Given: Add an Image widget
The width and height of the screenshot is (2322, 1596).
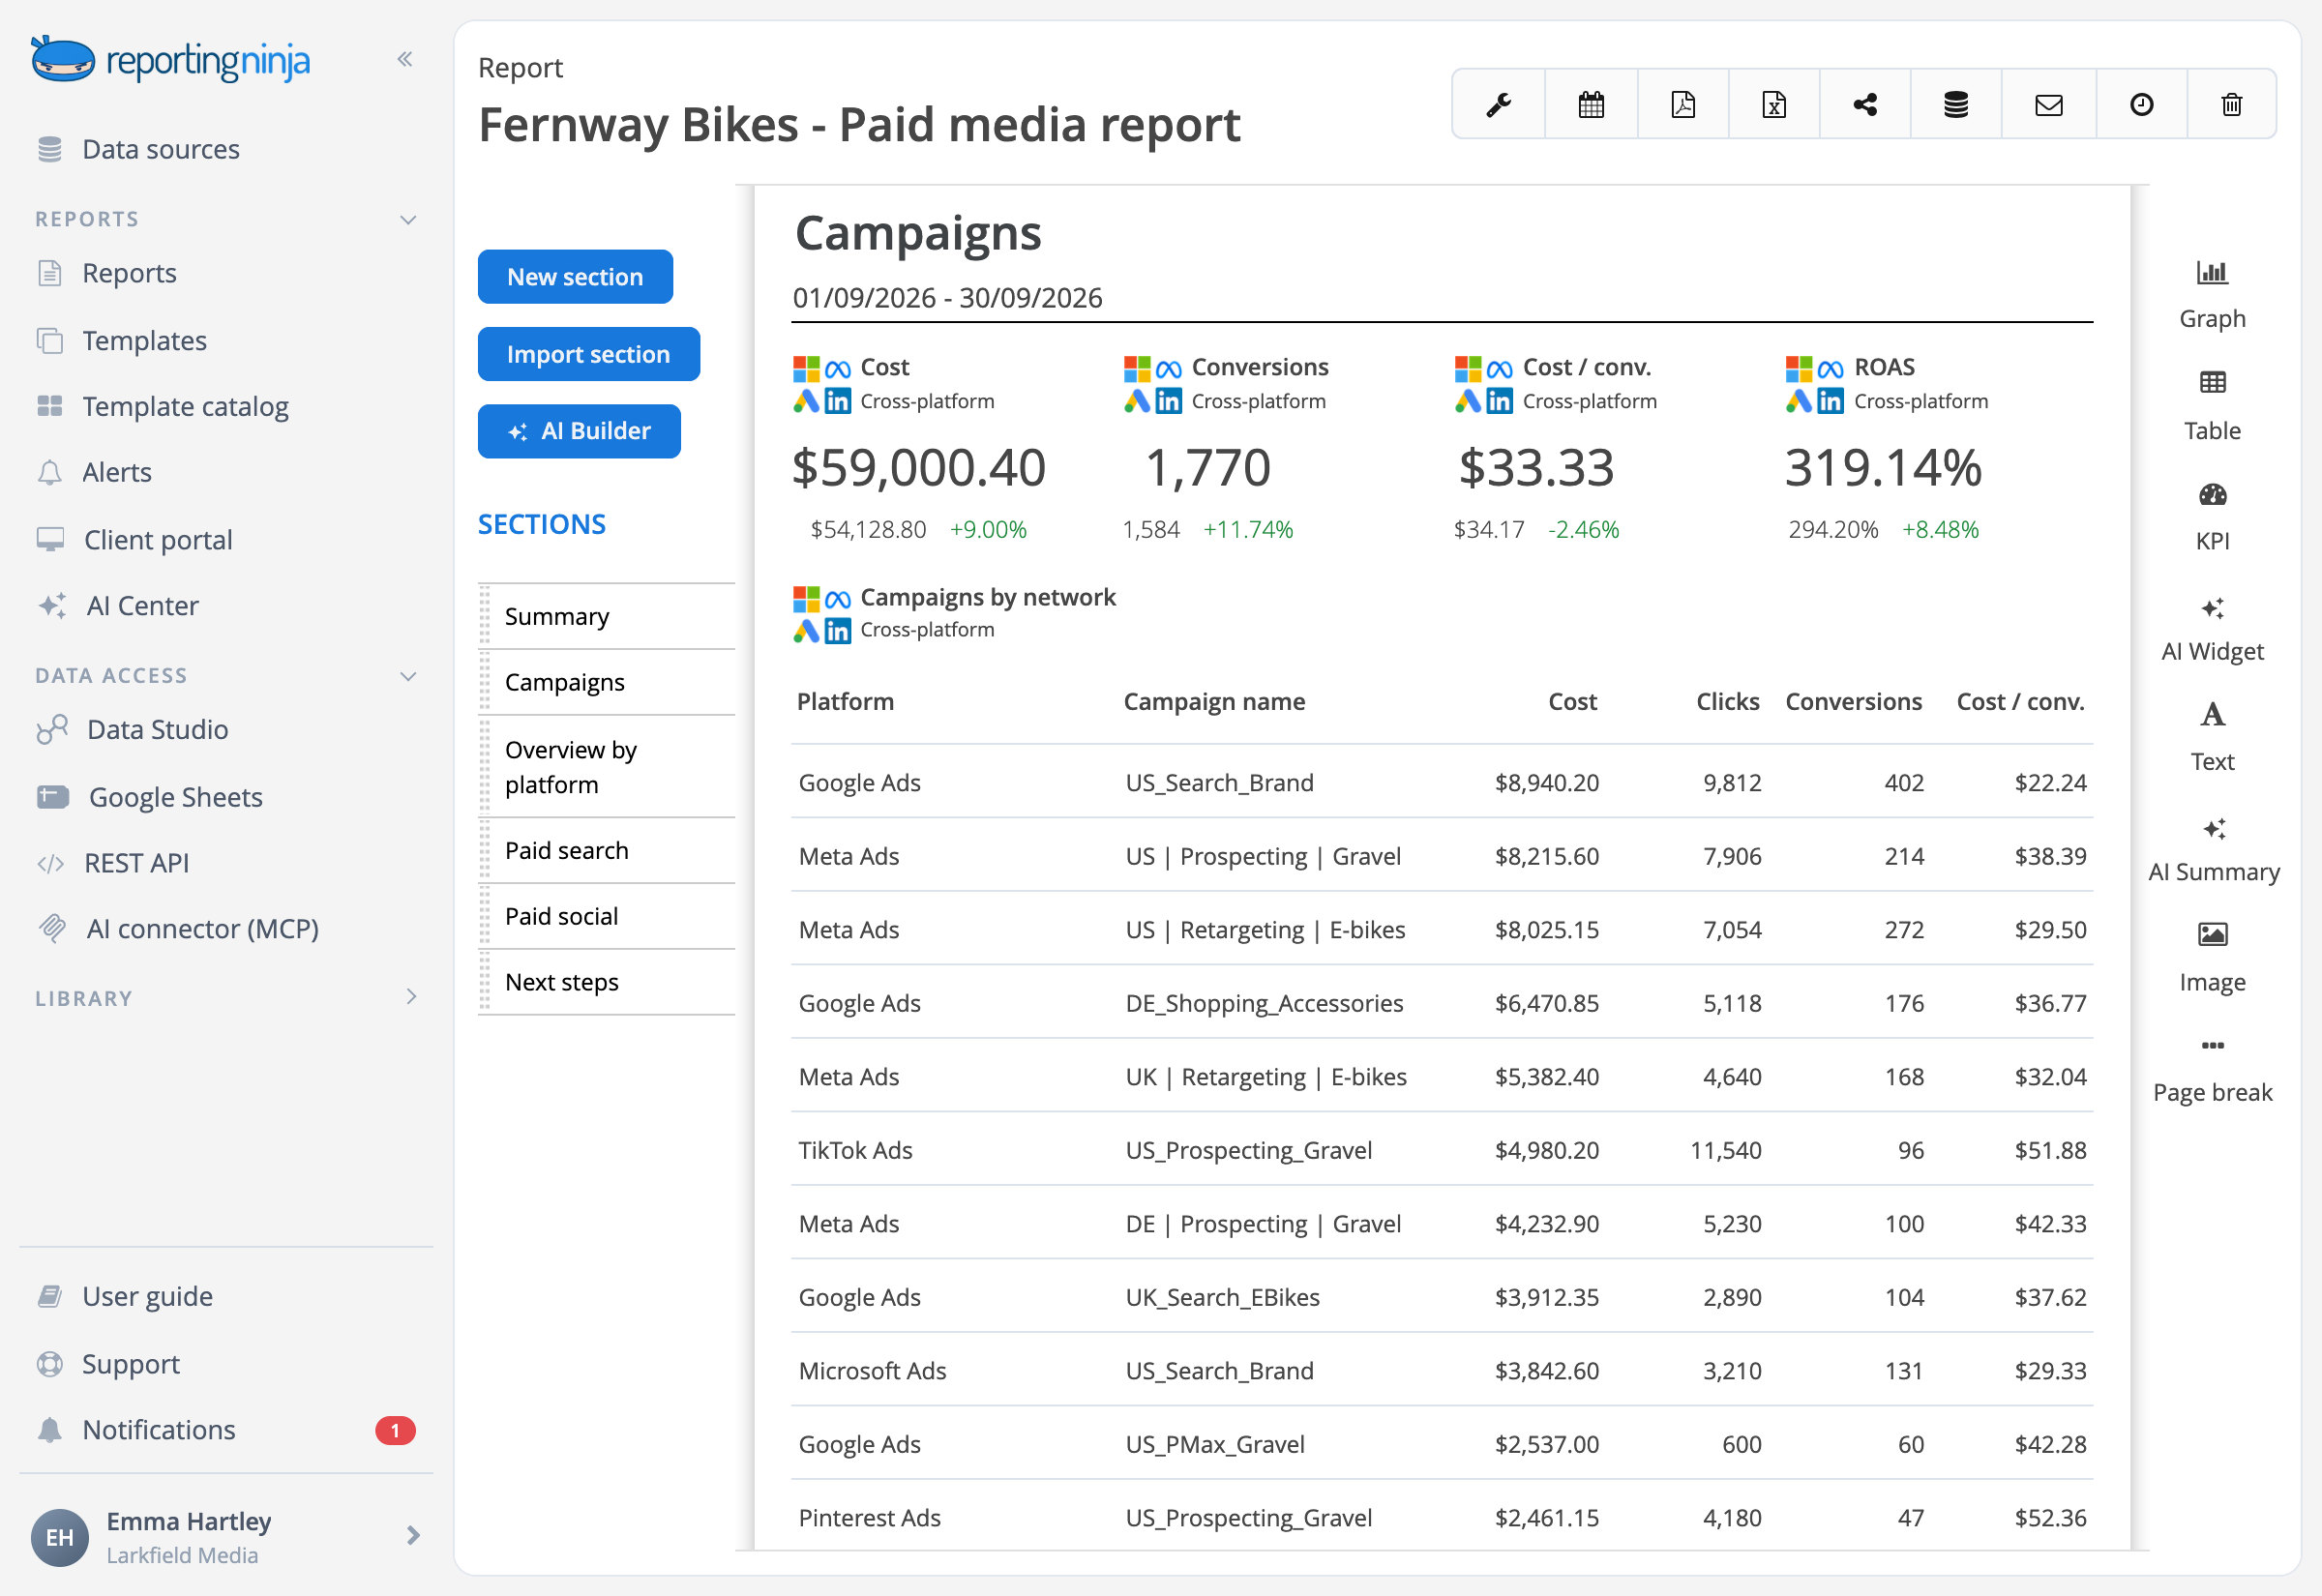Looking at the screenshot, I should pos(2212,959).
